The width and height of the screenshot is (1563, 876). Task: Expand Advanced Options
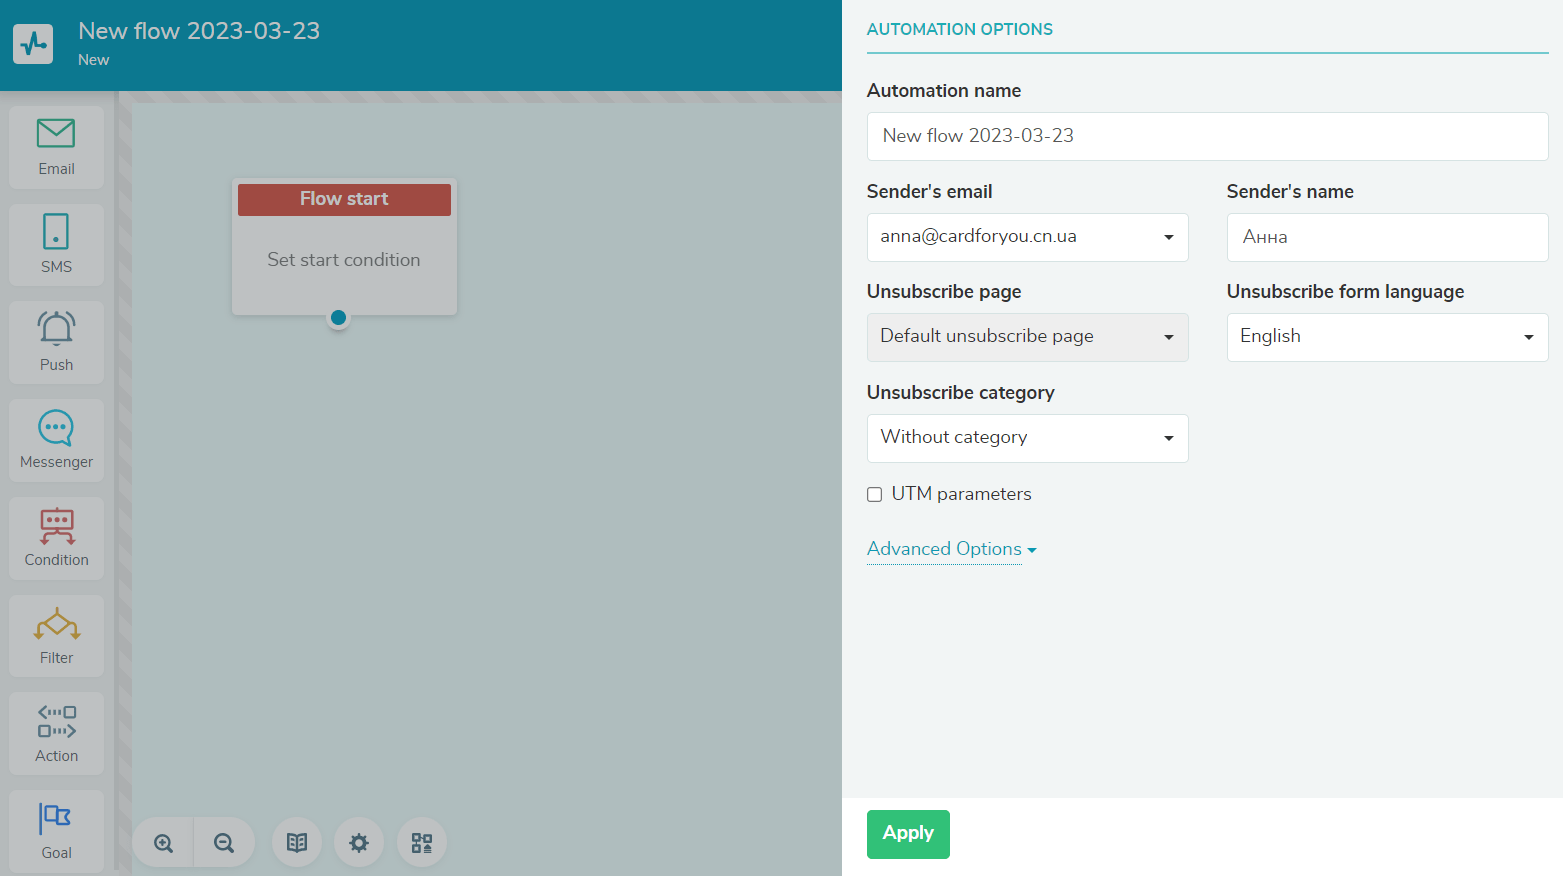(951, 549)
